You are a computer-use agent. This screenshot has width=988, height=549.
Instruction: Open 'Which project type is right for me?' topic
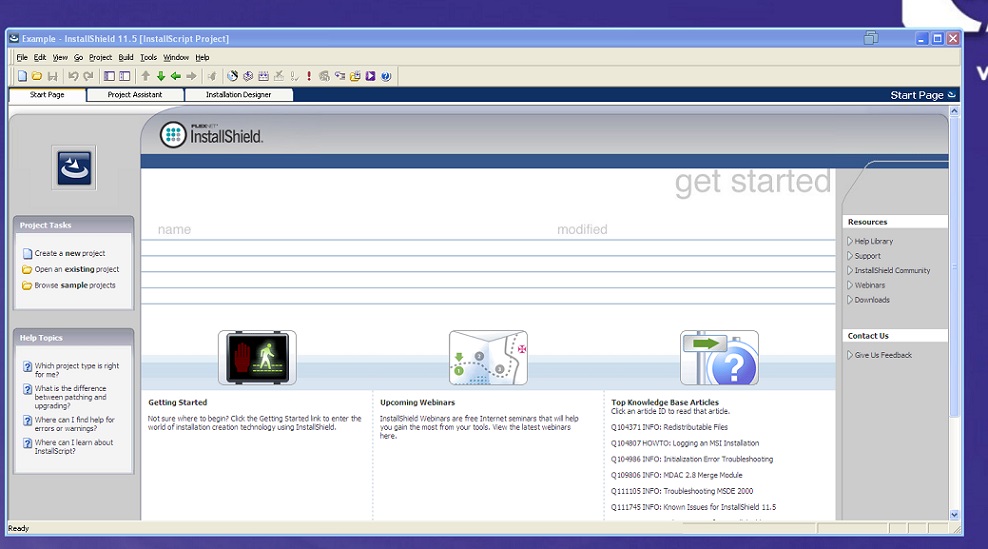click(x=77, y=370)
